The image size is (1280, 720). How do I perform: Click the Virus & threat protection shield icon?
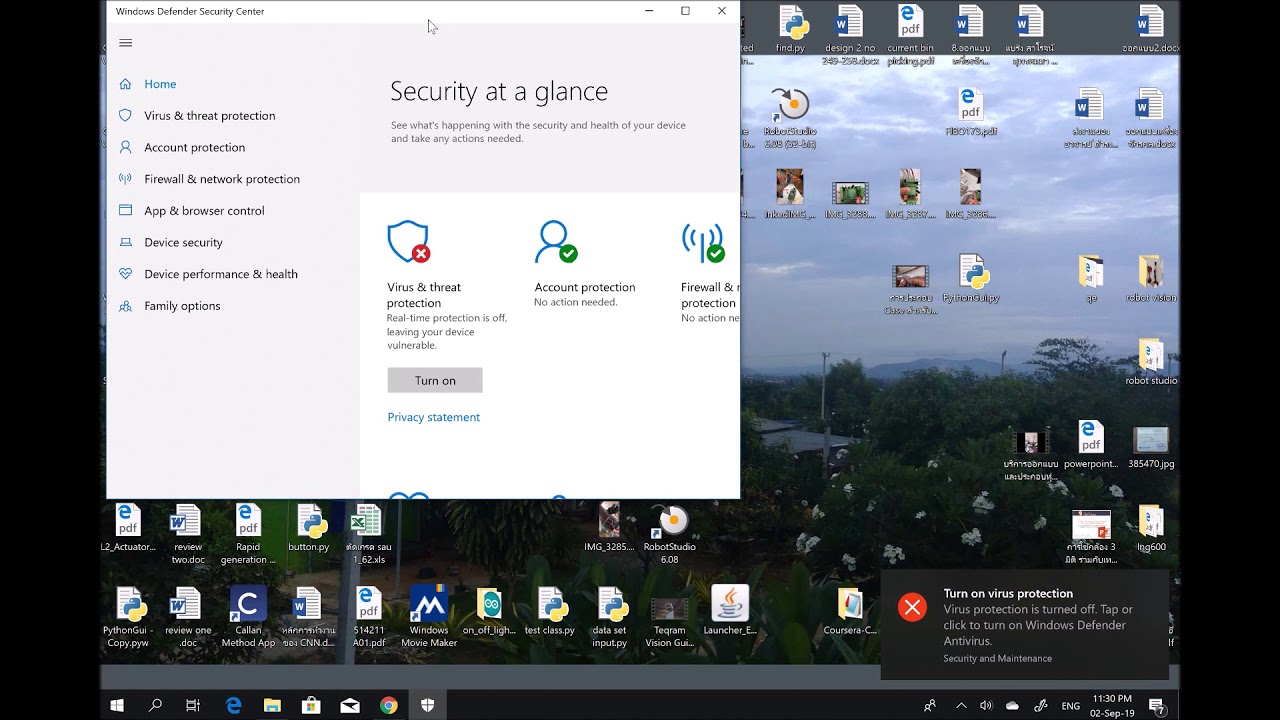[408, 242]
